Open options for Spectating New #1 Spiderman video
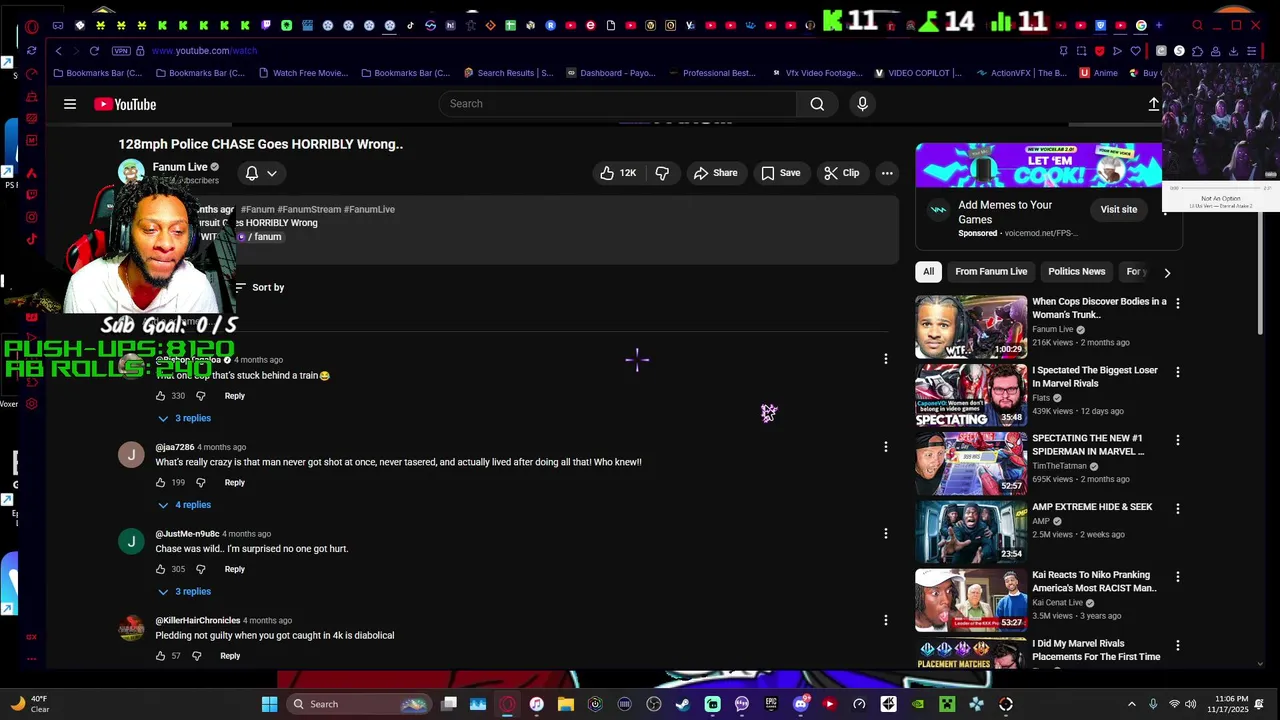Image resolution: width=1280 pixels, height=720 pixels. click(x=1177, y=440)
